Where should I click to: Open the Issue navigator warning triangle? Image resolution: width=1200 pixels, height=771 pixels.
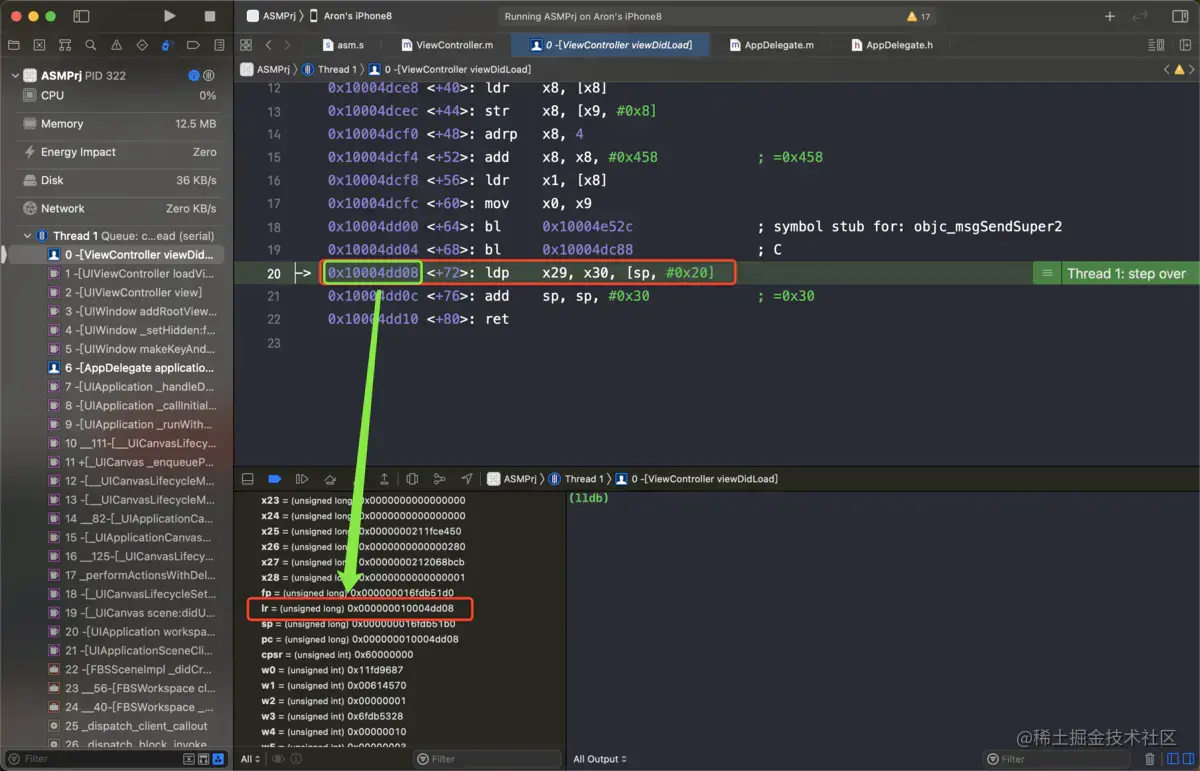[x=116, y=45]
